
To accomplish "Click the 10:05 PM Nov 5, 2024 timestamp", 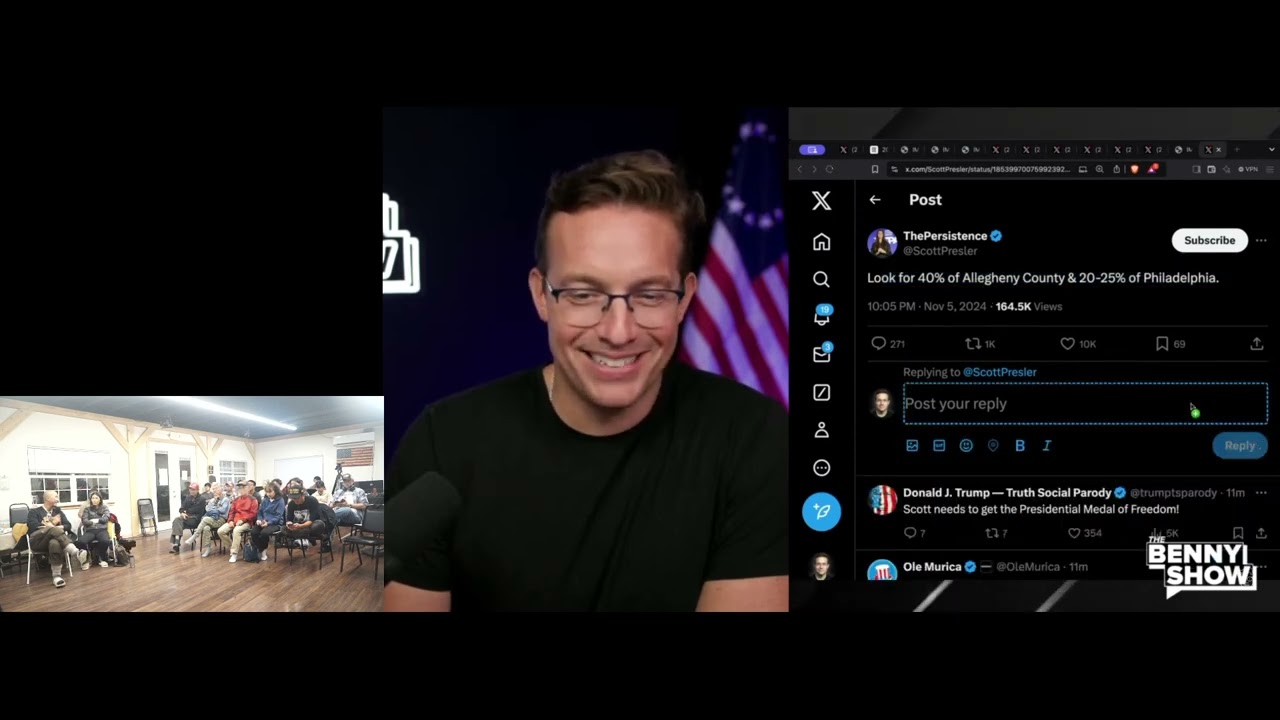I will click(927, 306).
